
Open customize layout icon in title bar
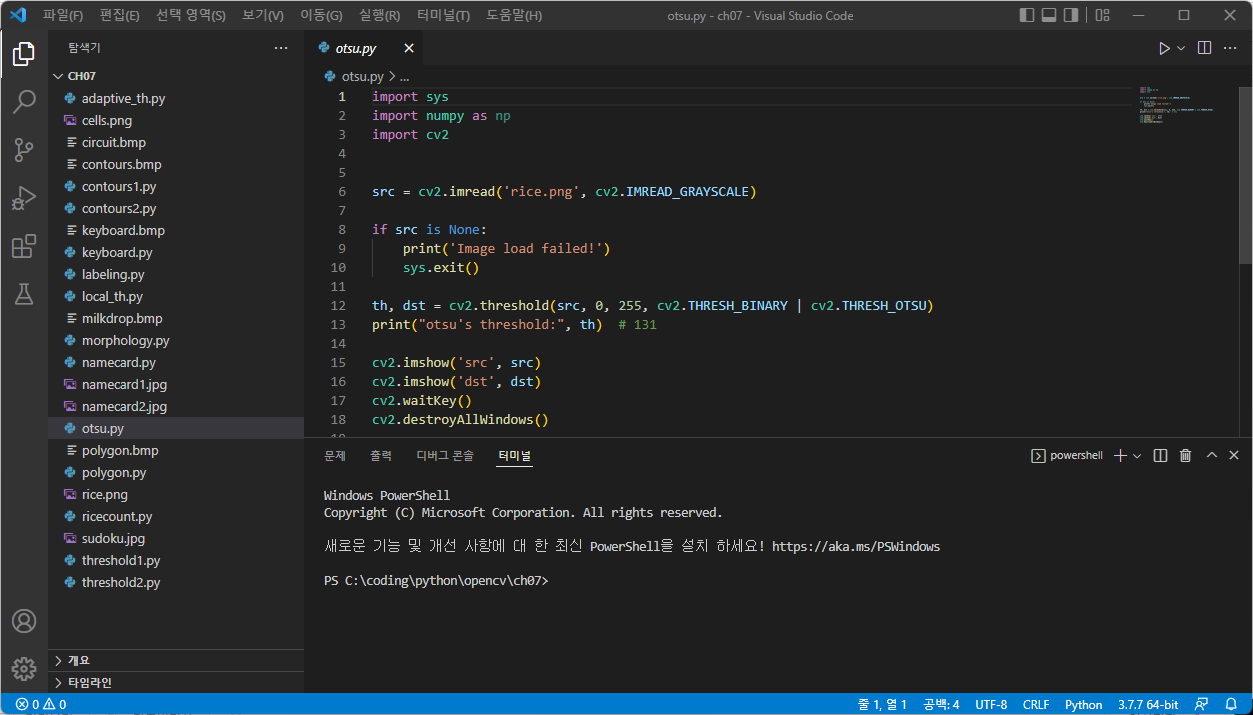tap(1102, 15)
